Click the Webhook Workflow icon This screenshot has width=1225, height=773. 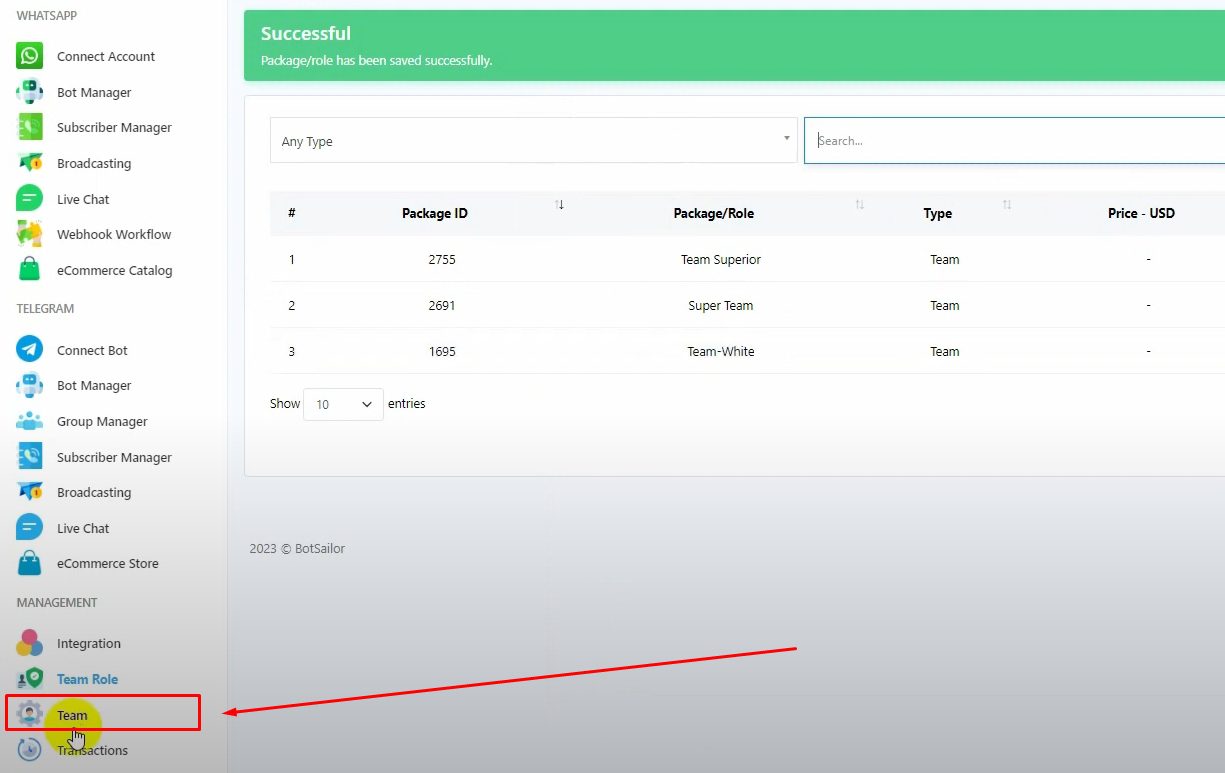click(30, 234)
